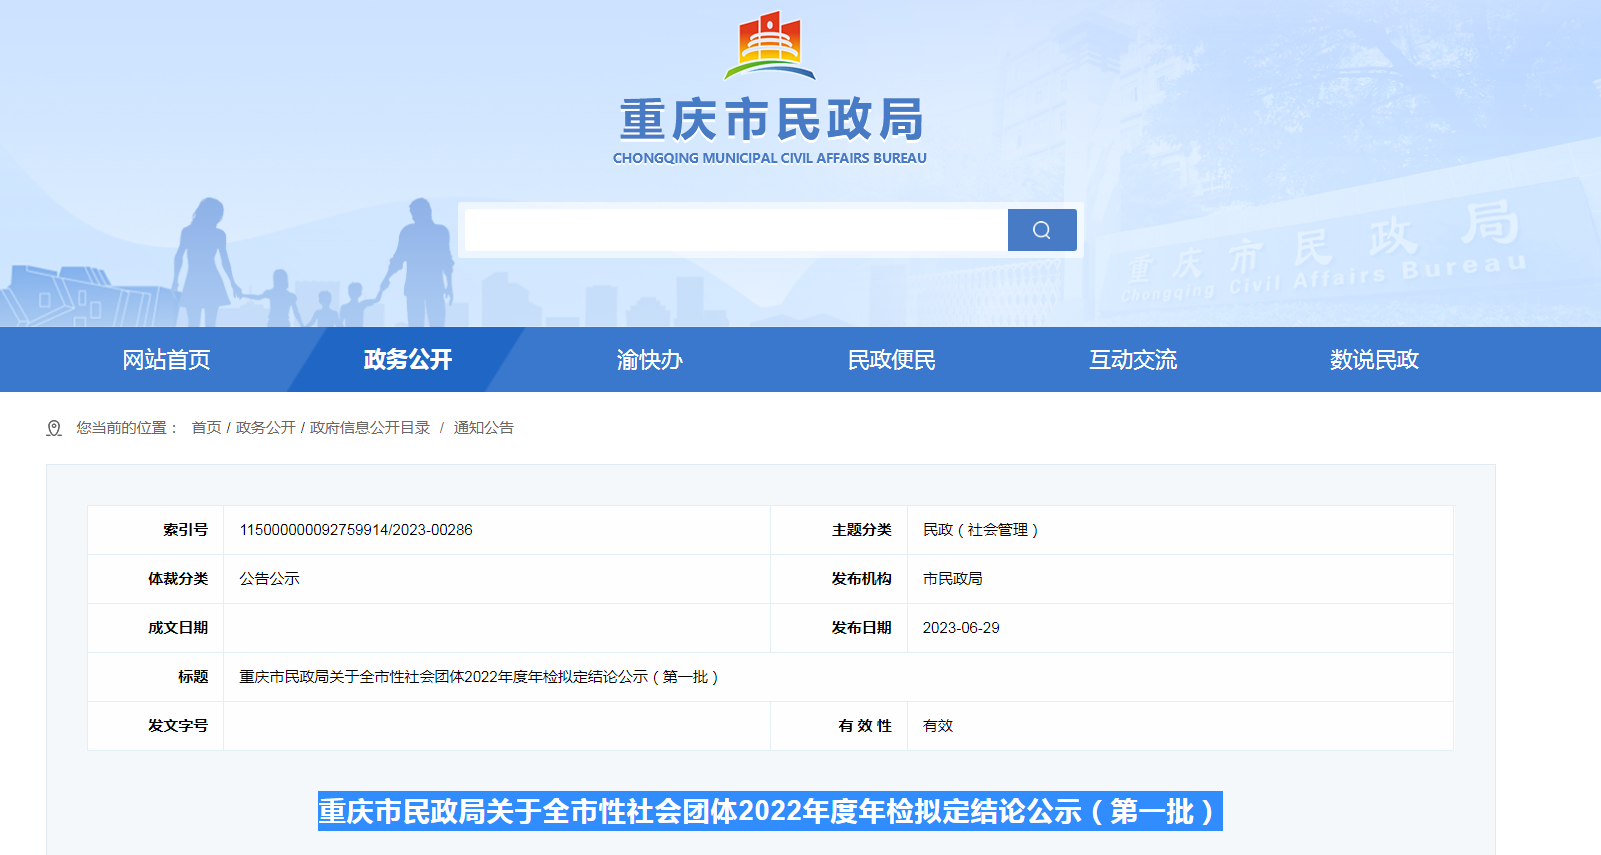
Task: Open the 数说民政 navigation tab
Action: (1374, 360)
